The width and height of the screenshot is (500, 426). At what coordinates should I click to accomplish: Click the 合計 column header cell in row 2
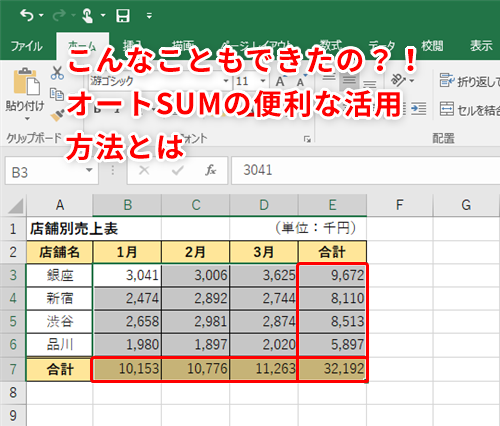coord(332,252)
